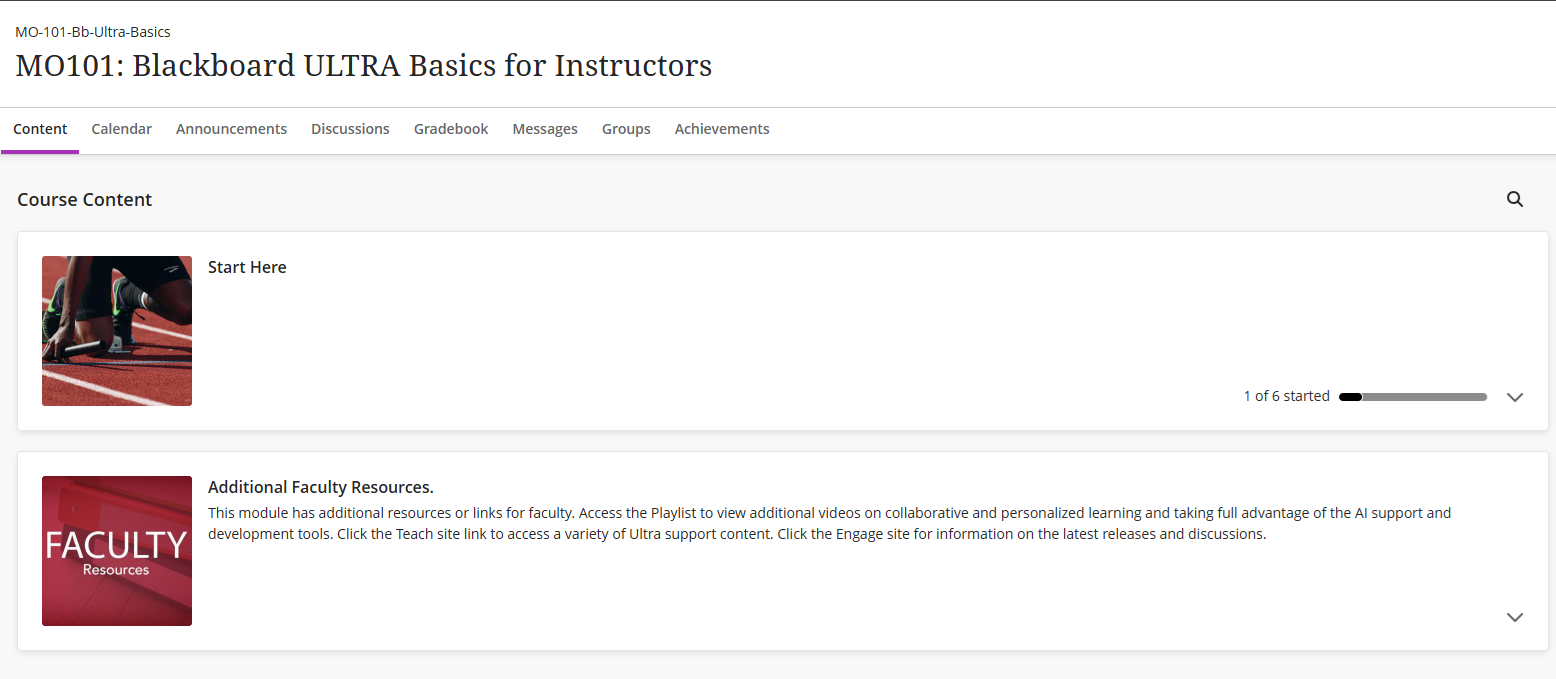1556x679 pixels.
Task: Expand the Start Here module
Action: pos(1515,397)
